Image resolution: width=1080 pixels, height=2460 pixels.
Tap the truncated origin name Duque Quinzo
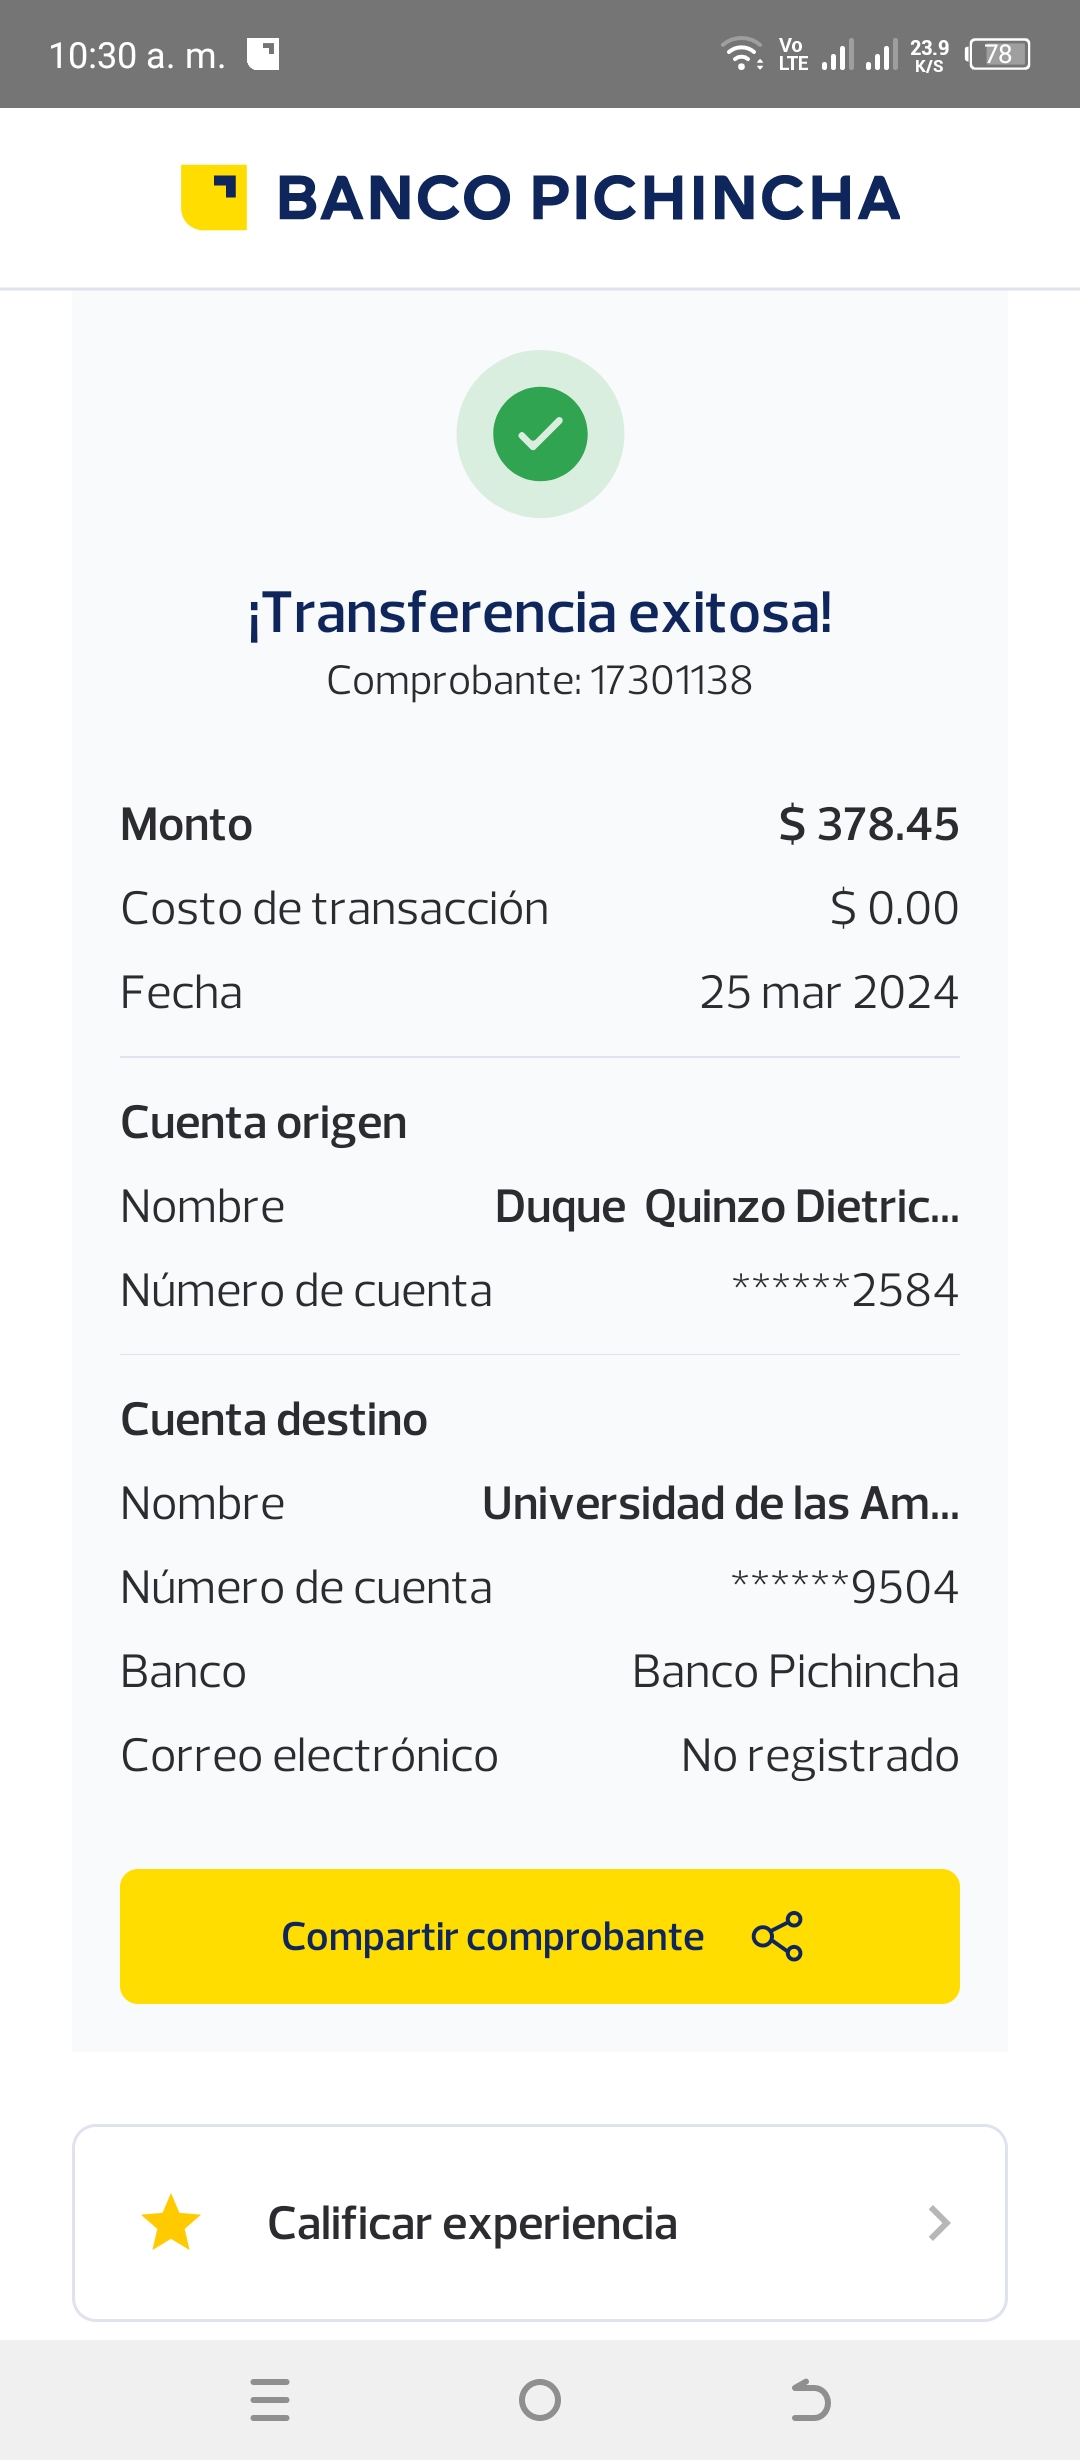click(727, 1207)
